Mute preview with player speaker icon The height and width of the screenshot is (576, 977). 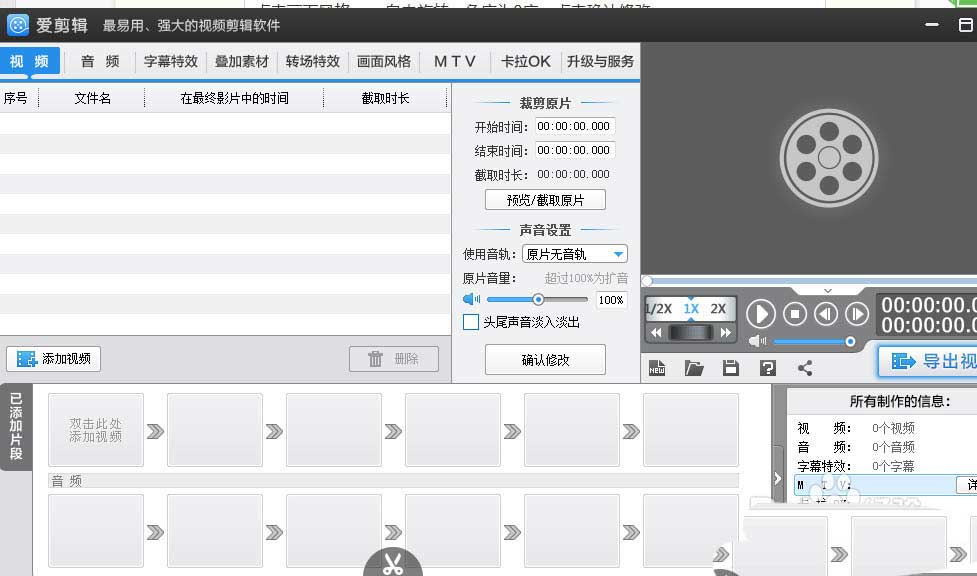(x=758, y=341)
